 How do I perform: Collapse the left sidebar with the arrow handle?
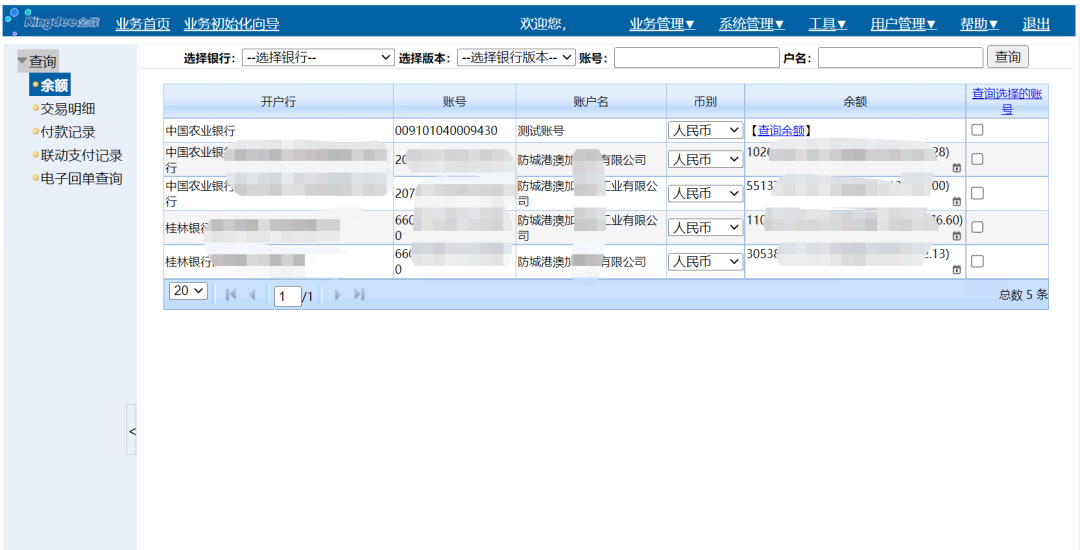132,430
